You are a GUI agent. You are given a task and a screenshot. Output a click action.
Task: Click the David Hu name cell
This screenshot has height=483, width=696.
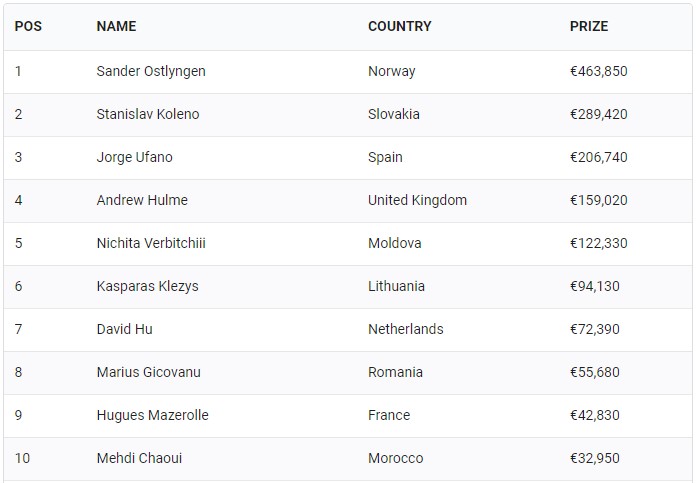pos(124,329)
